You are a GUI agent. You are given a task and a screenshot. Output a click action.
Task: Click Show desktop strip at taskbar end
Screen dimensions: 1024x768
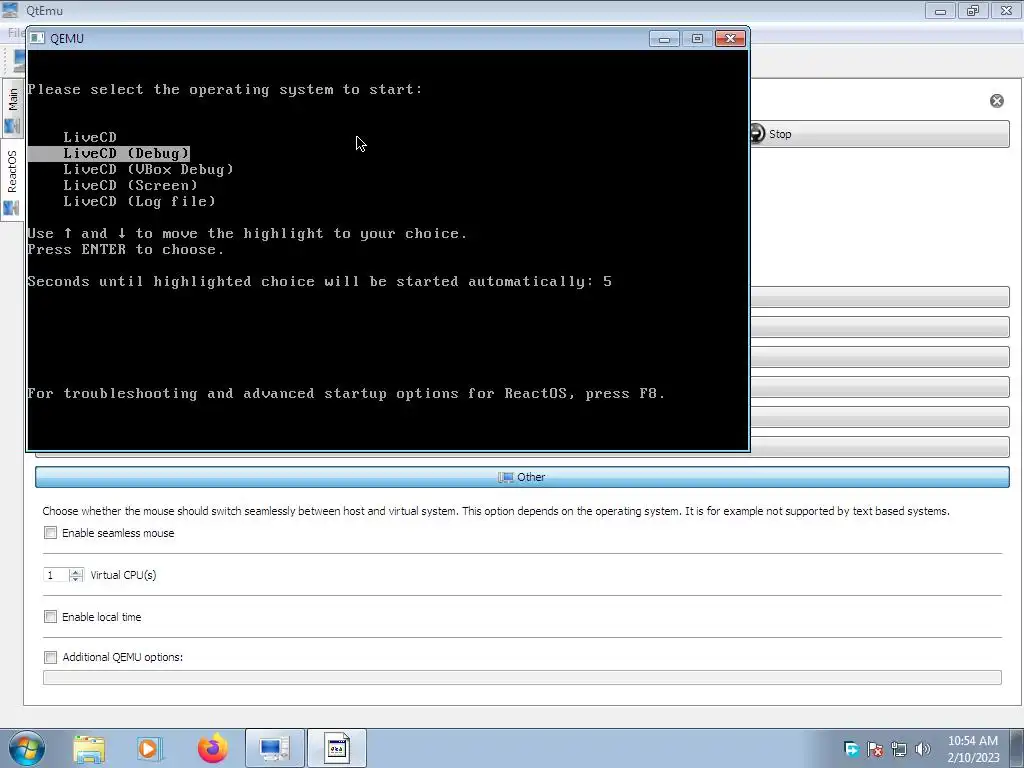(x=1017, y=748)
